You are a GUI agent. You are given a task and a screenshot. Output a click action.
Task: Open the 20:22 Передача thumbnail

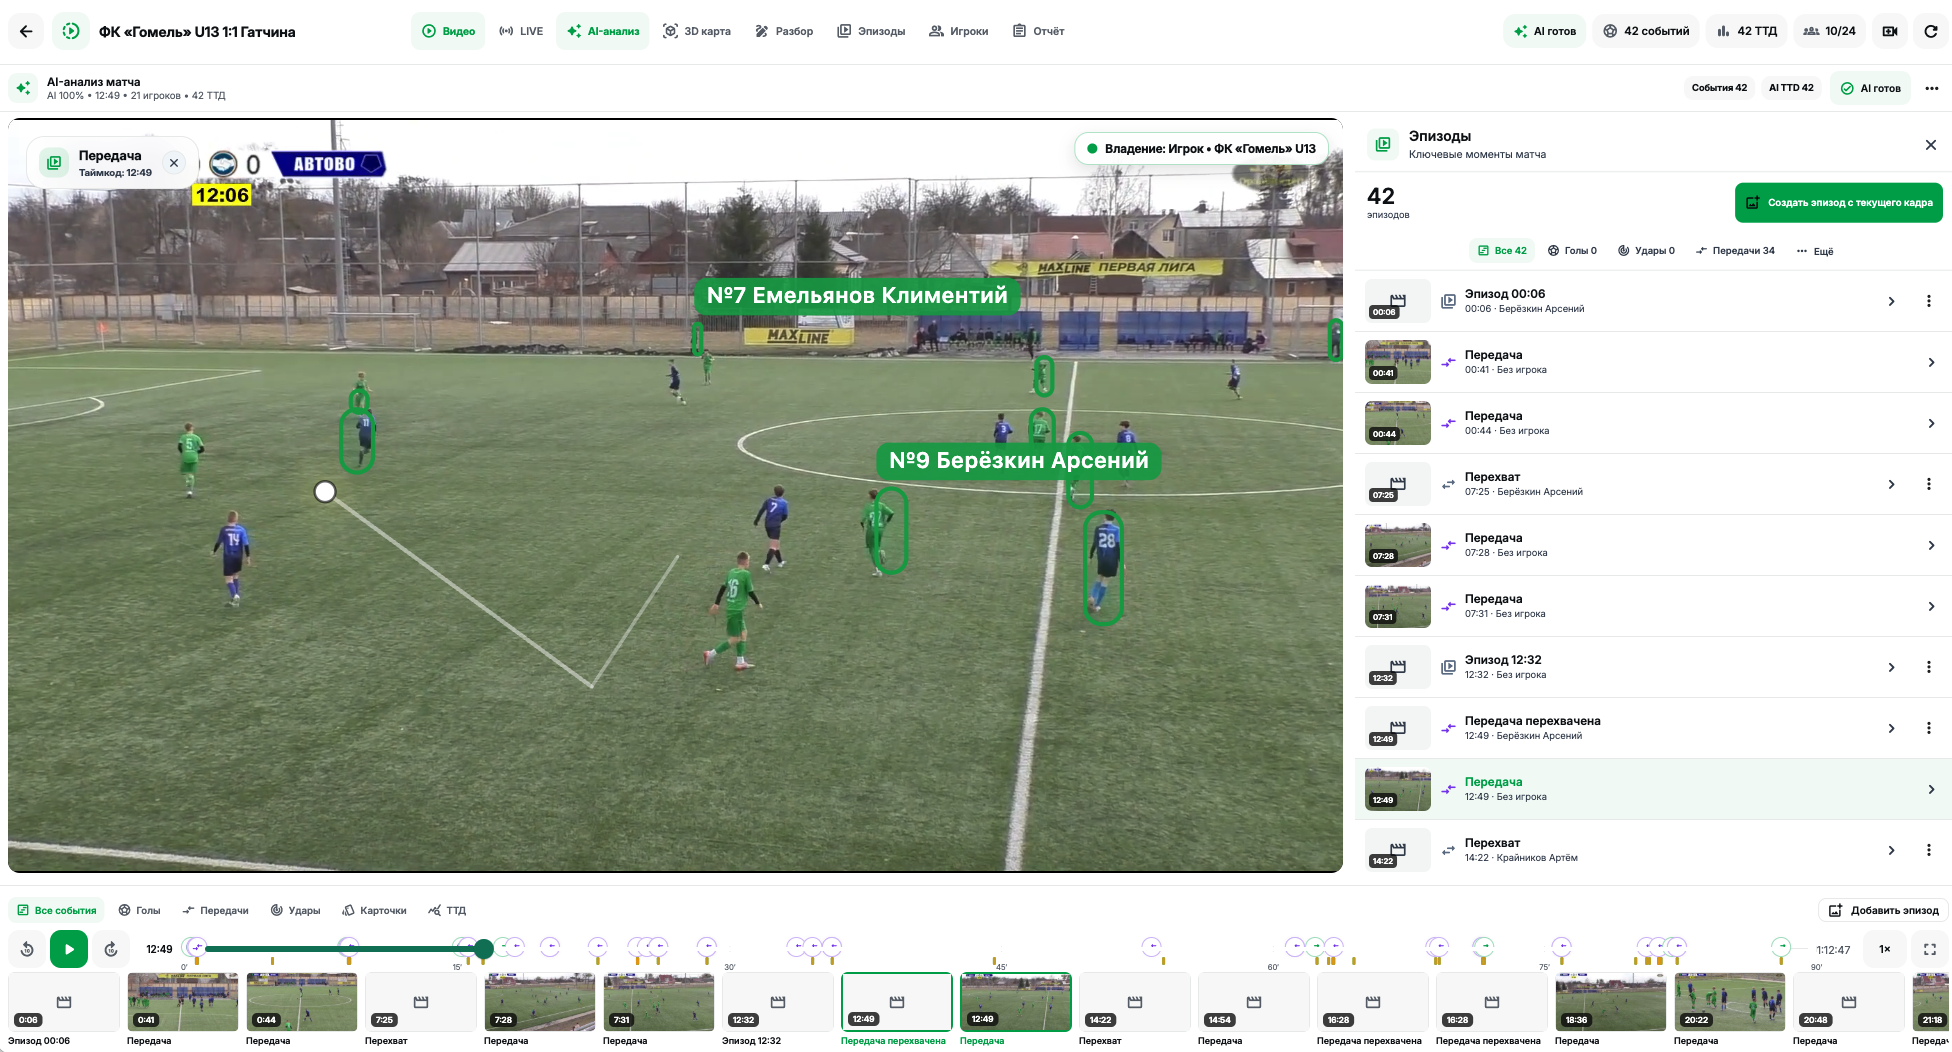point(1729,1002)
